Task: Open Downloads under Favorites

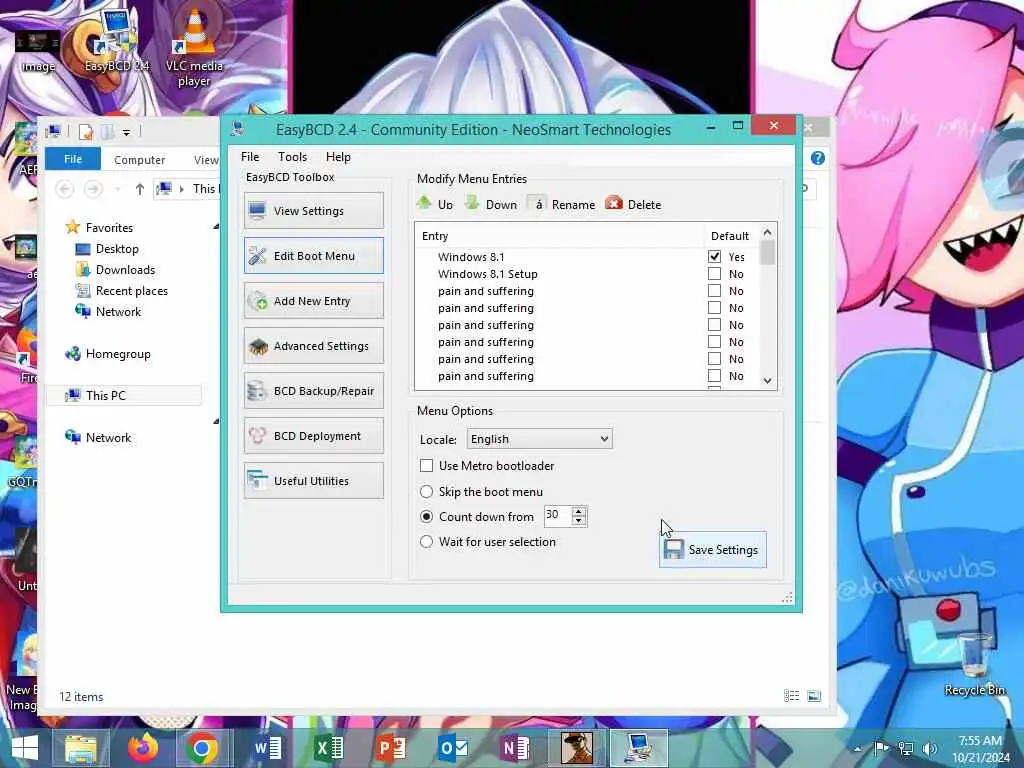Action: point(116,270)
